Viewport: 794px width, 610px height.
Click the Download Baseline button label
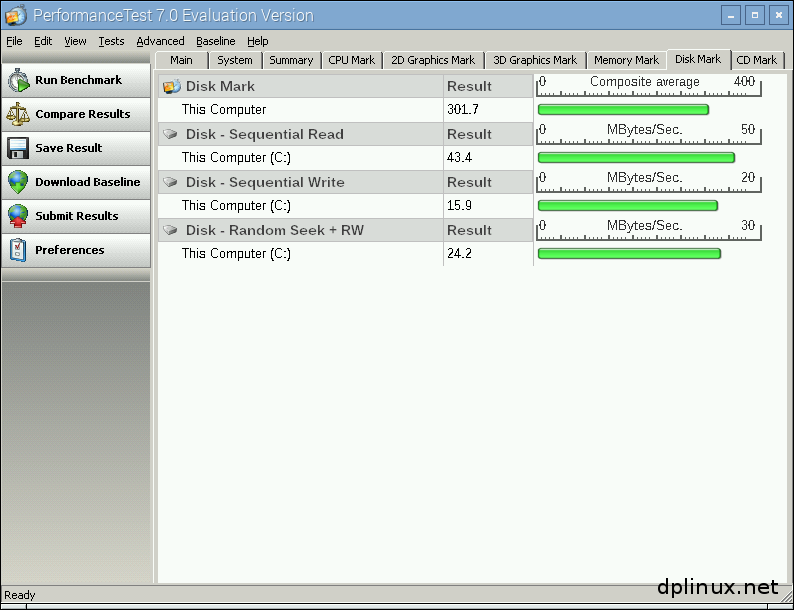[x=88, y=182]
